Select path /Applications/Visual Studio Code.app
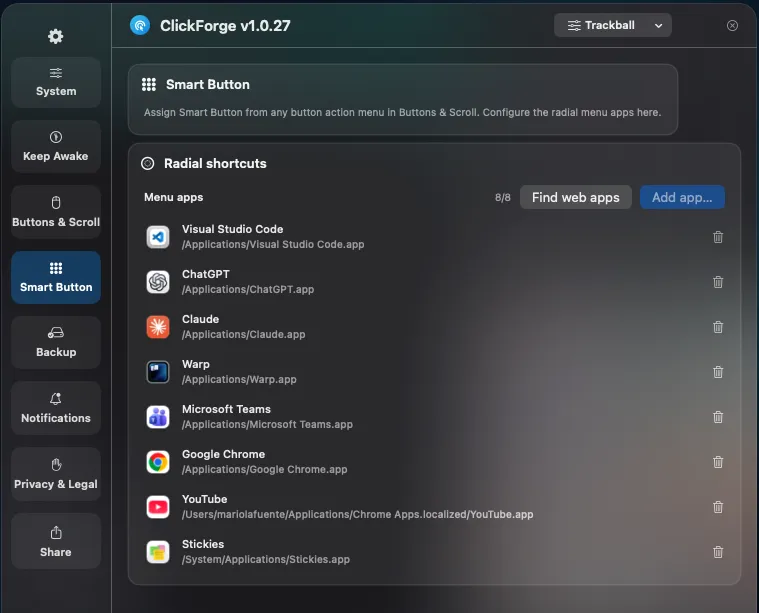Image resolution: width=759 pixels, height=613 pixels. [273, 245]
